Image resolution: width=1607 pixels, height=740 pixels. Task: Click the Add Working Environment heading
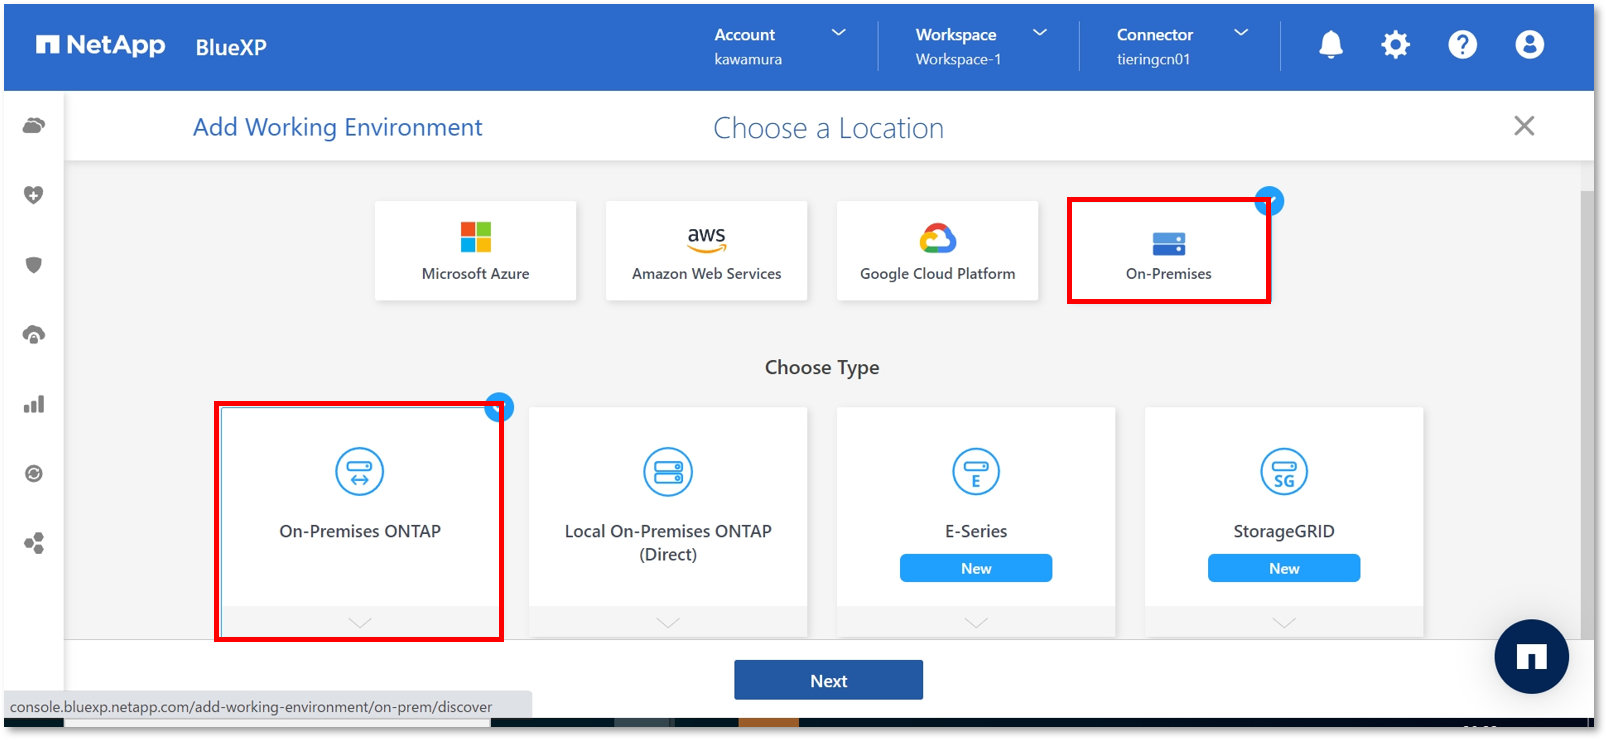coord(337,127)
